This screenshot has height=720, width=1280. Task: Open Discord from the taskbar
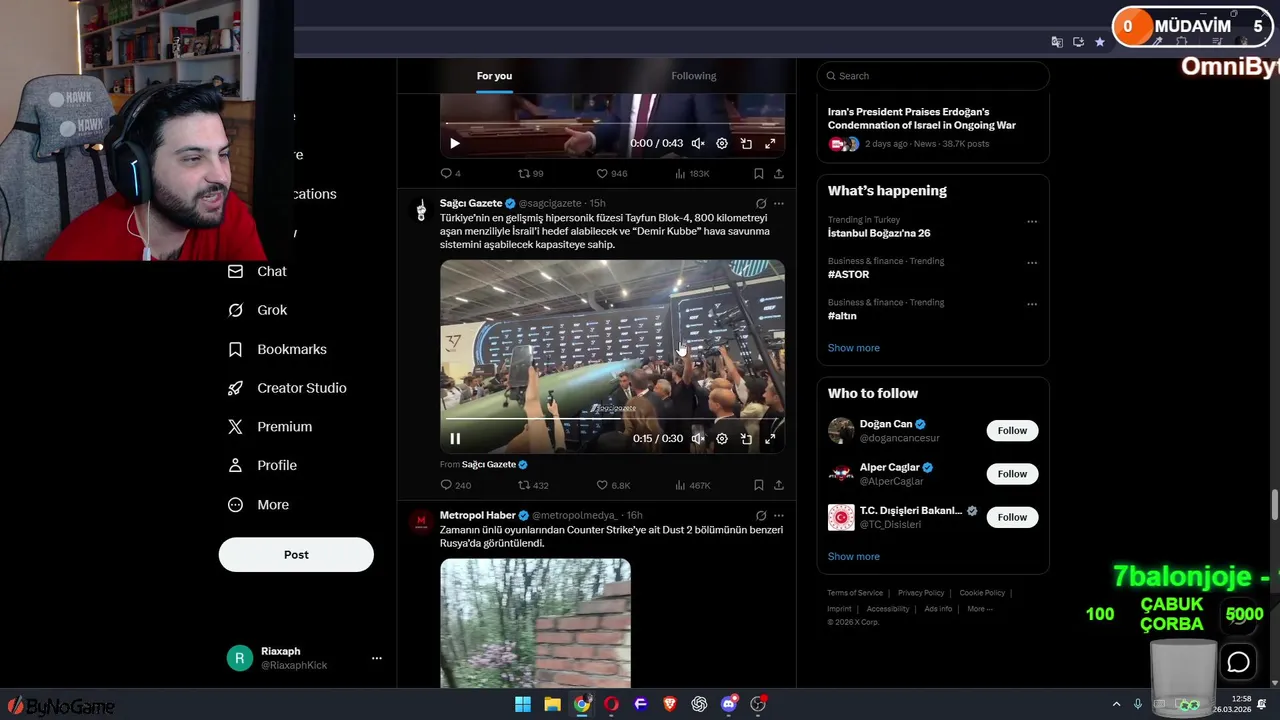click(x=729, y=704)
